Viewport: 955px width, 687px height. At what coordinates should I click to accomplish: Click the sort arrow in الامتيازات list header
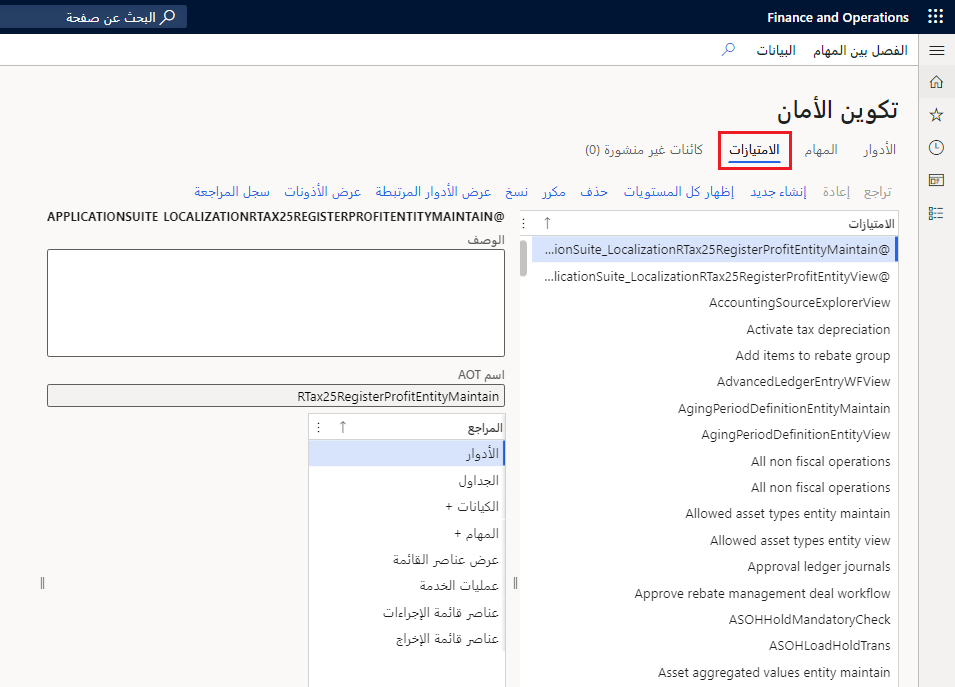pos(547,224)
